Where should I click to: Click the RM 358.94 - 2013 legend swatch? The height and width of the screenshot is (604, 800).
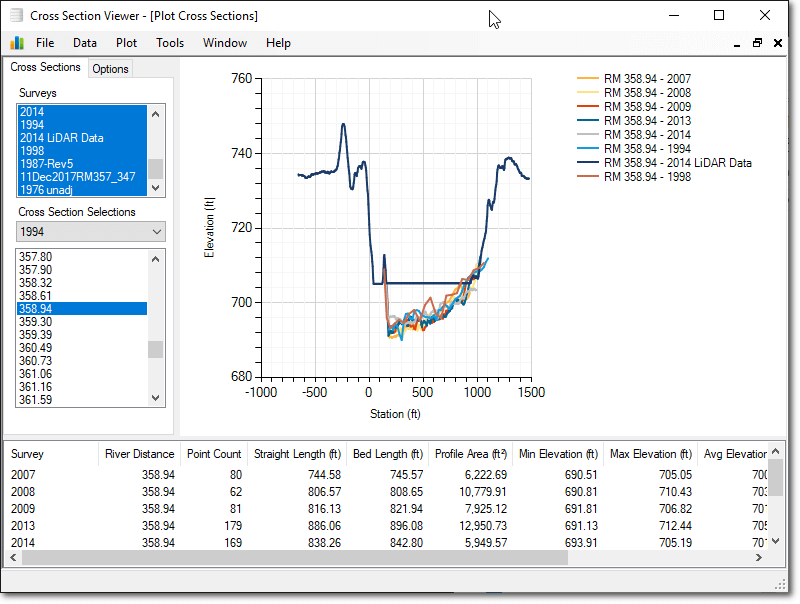pyautogui.click(x=588, y=121)
